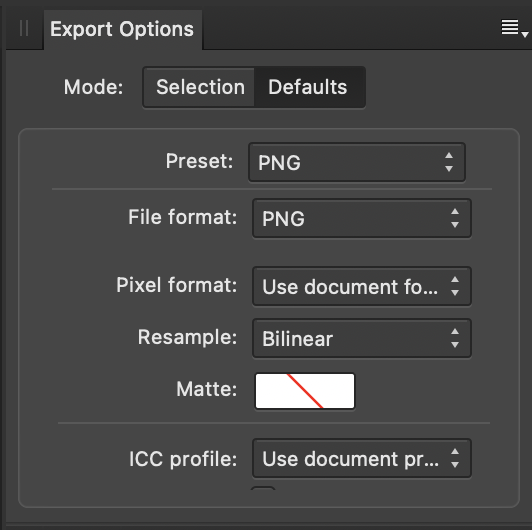The image size is (532, 530).
Task: Switch Mode to Defaults
Action: 308,87
